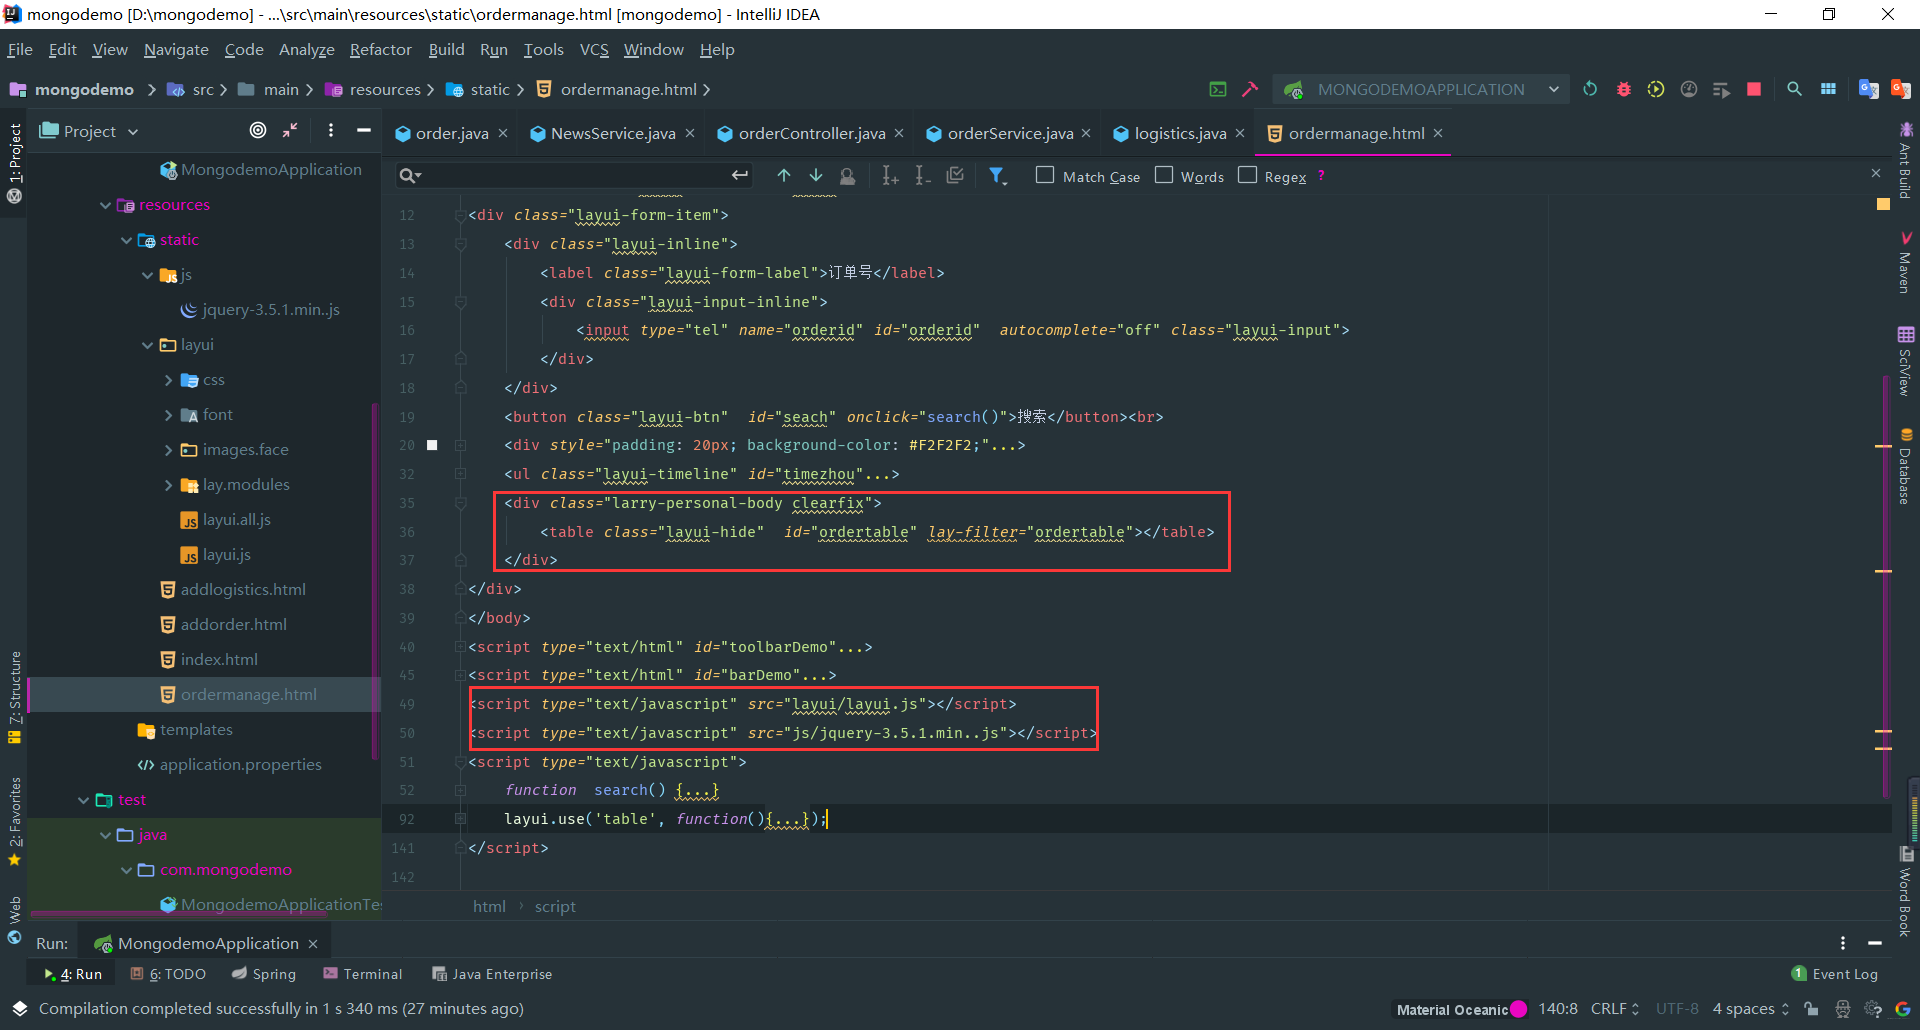Viewport: 1920px width, 1030px height.
Task: Open the Navigate menu
Action: coord(176,49)
